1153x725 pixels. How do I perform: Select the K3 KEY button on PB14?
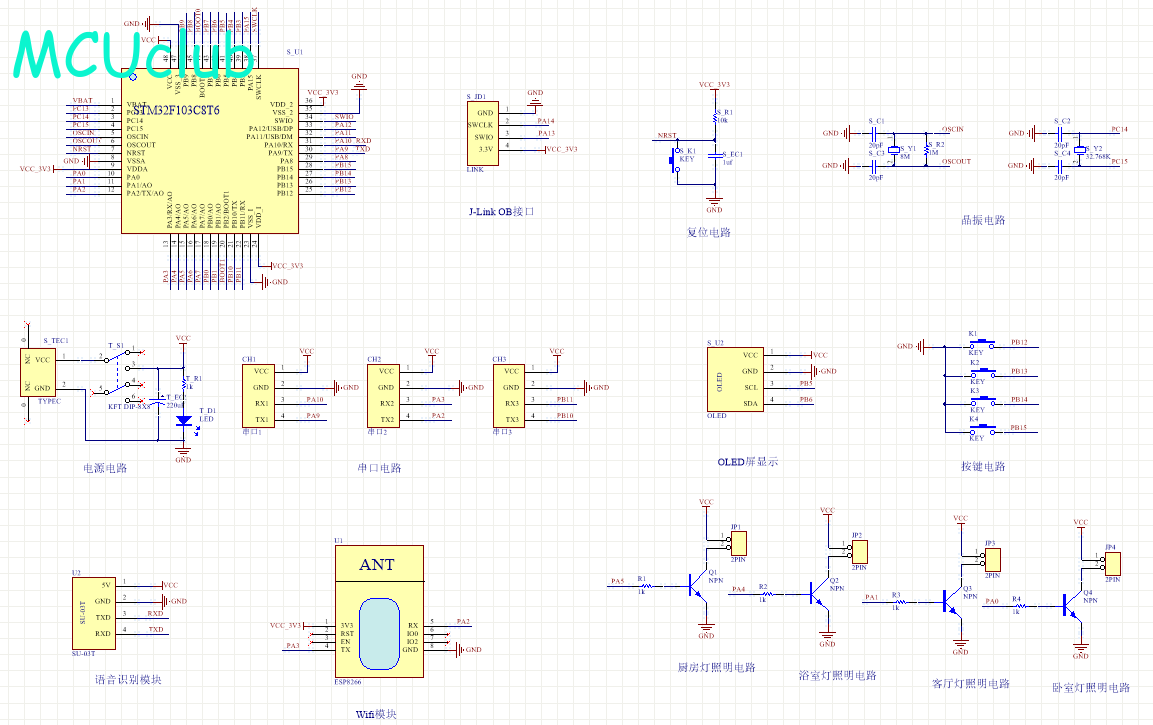982,401
